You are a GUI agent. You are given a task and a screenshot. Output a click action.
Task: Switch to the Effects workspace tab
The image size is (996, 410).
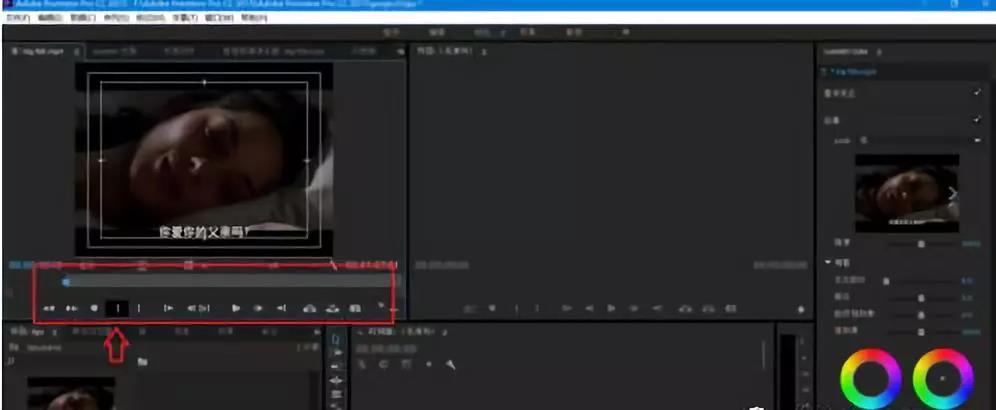[527, 32]
